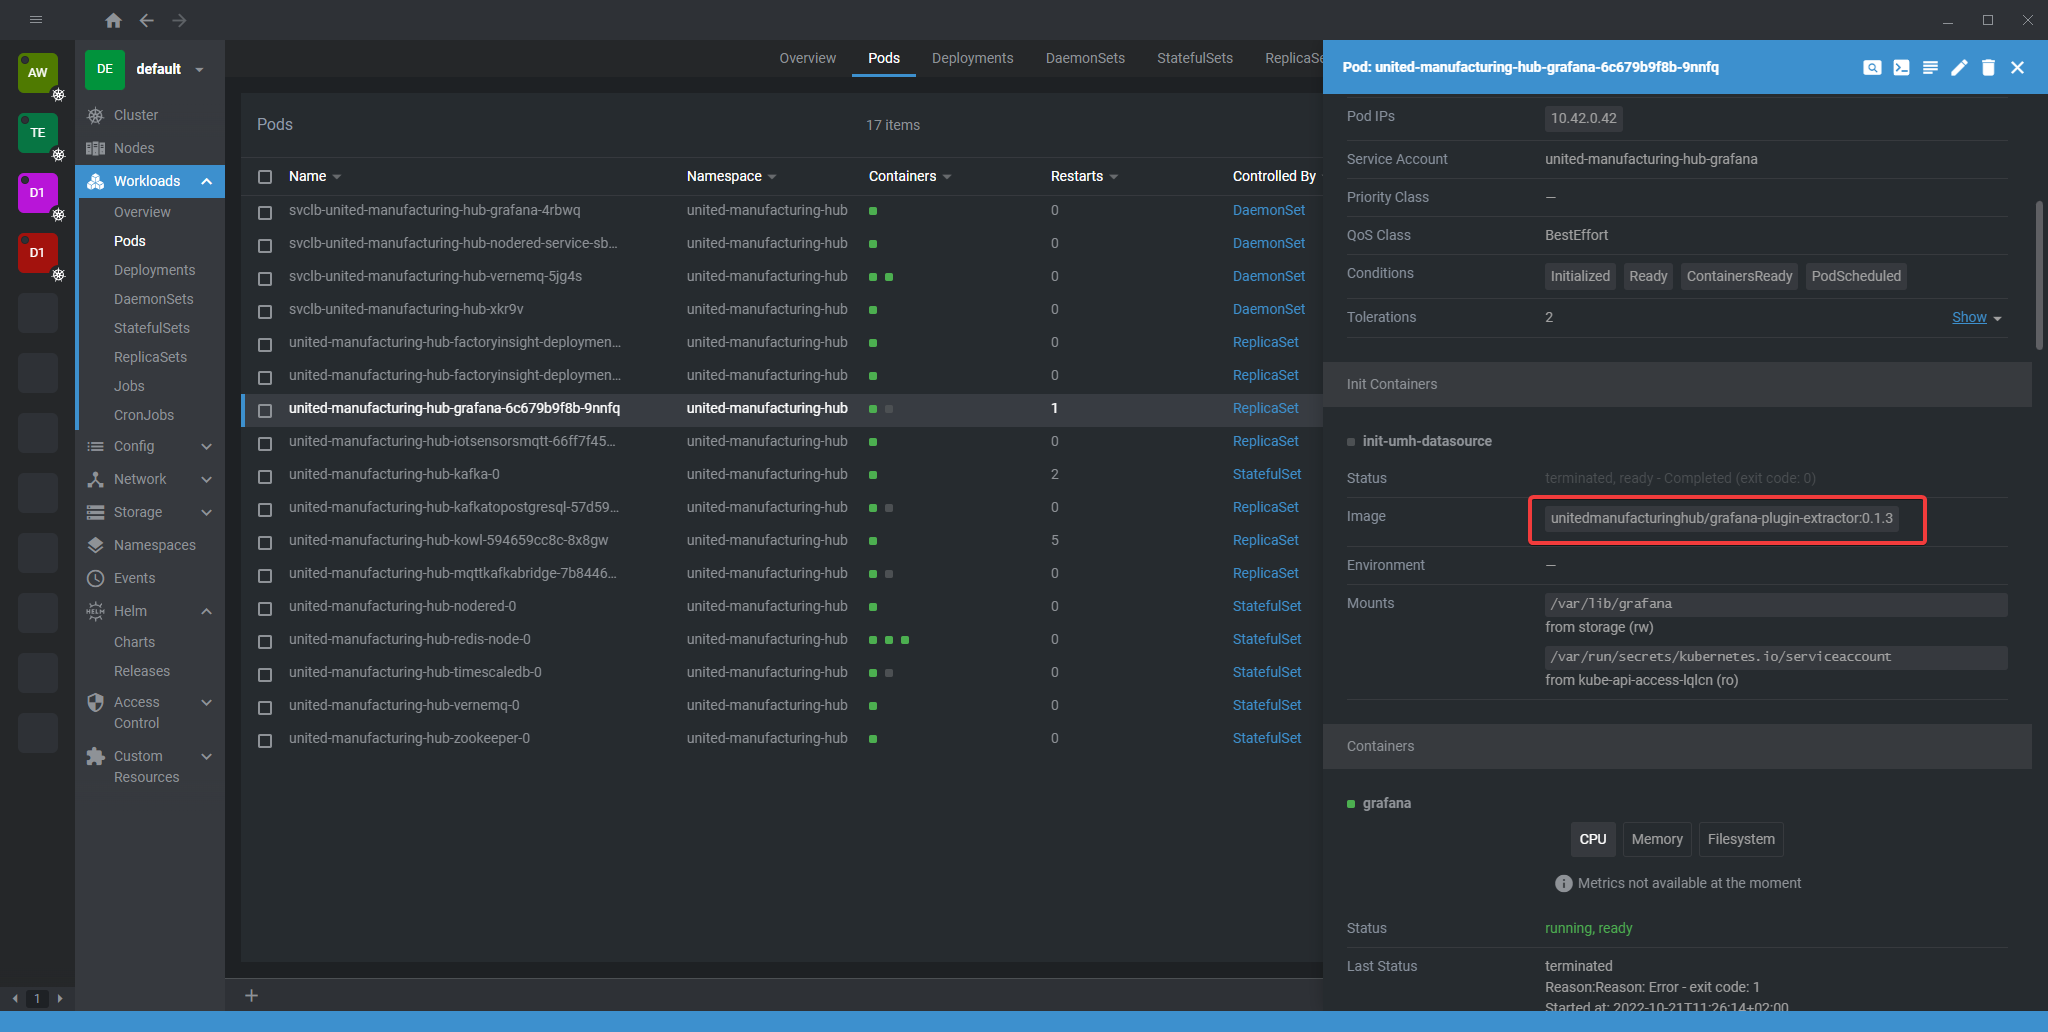Image resolution: width=2048 pixels, height=1032 pixels.
Task: Click the pencil edit pod icon
Action: tap(1959, 67)
